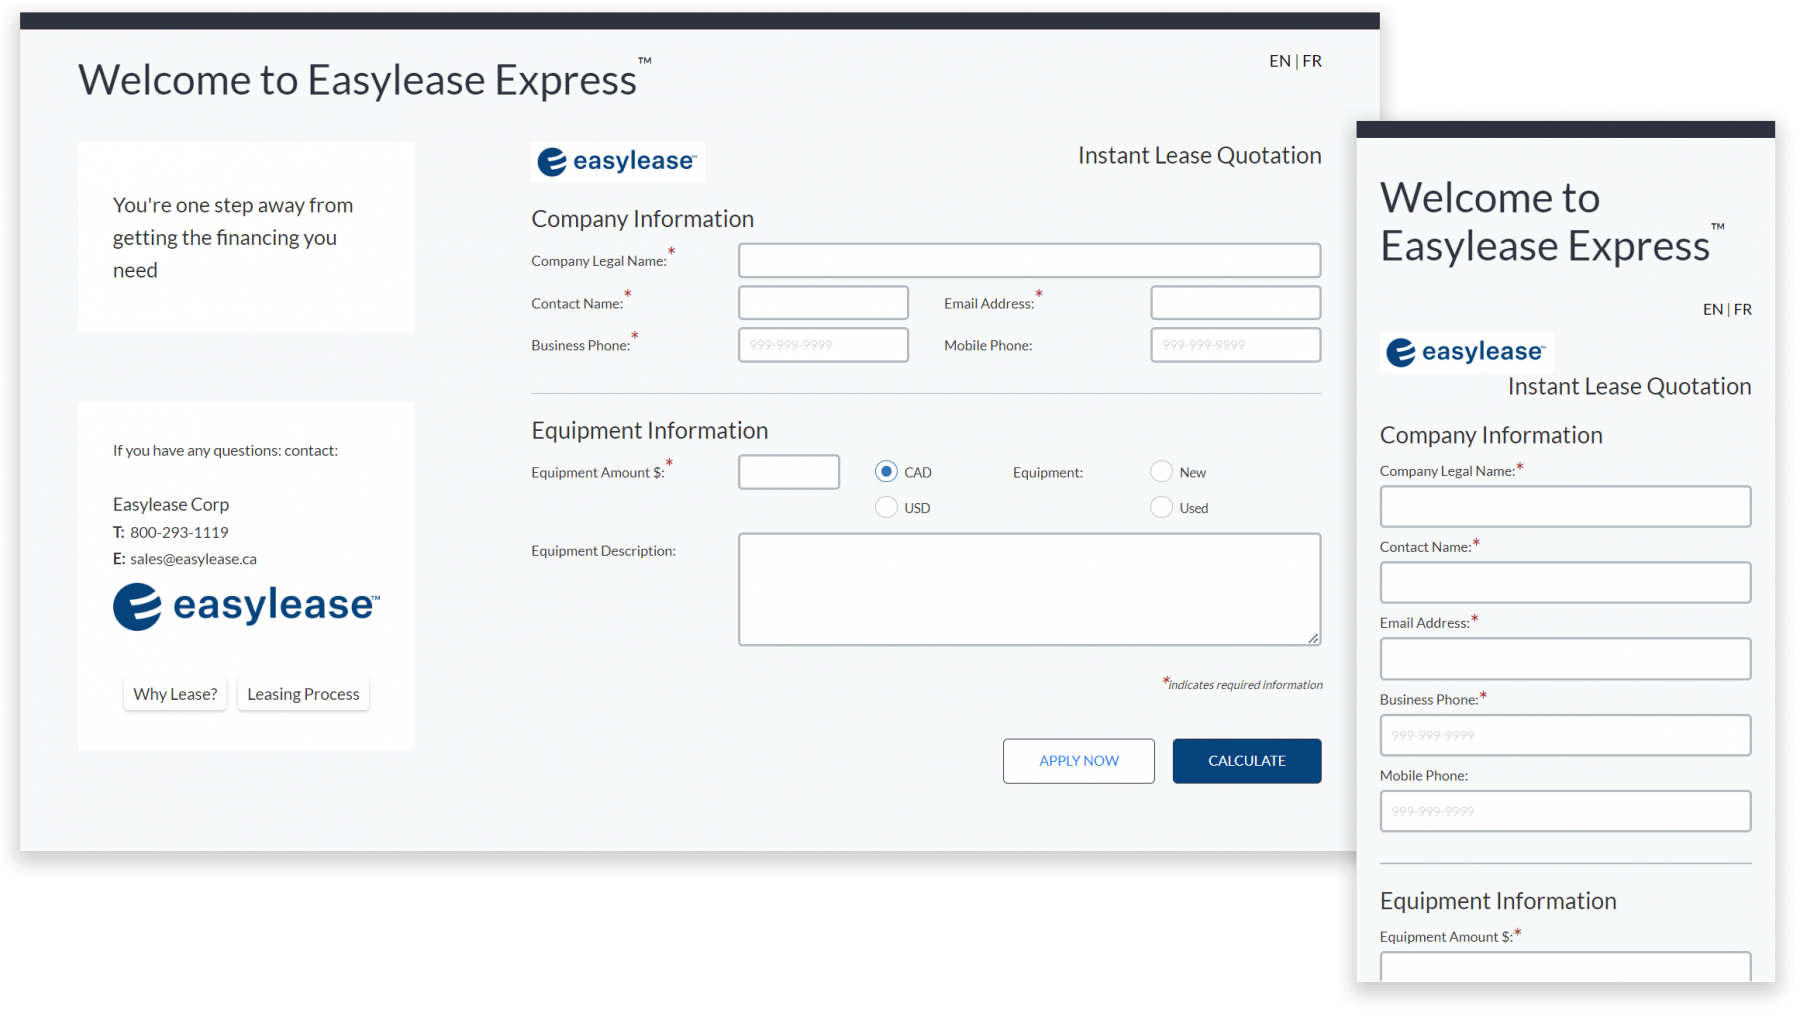Select the EN language option
The height and width of the screenshot is (1020, 1800).
pyautogui.click(x=1279, y=61)
